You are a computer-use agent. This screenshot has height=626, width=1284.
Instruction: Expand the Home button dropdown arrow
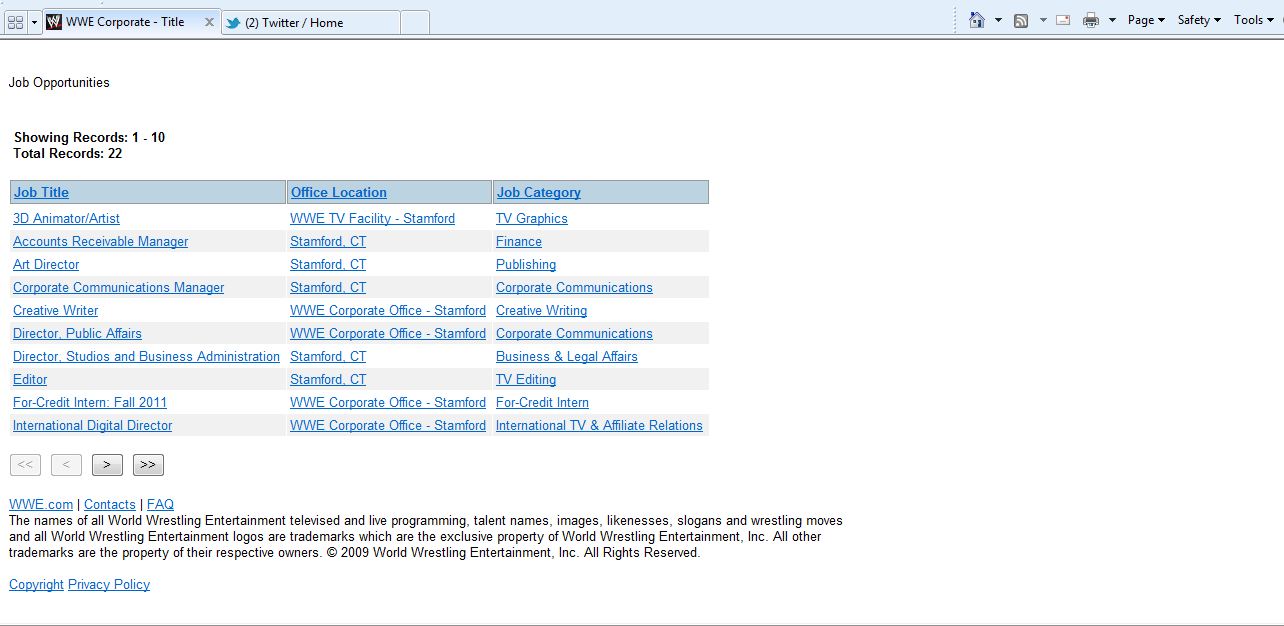click(x=998, y=20)
